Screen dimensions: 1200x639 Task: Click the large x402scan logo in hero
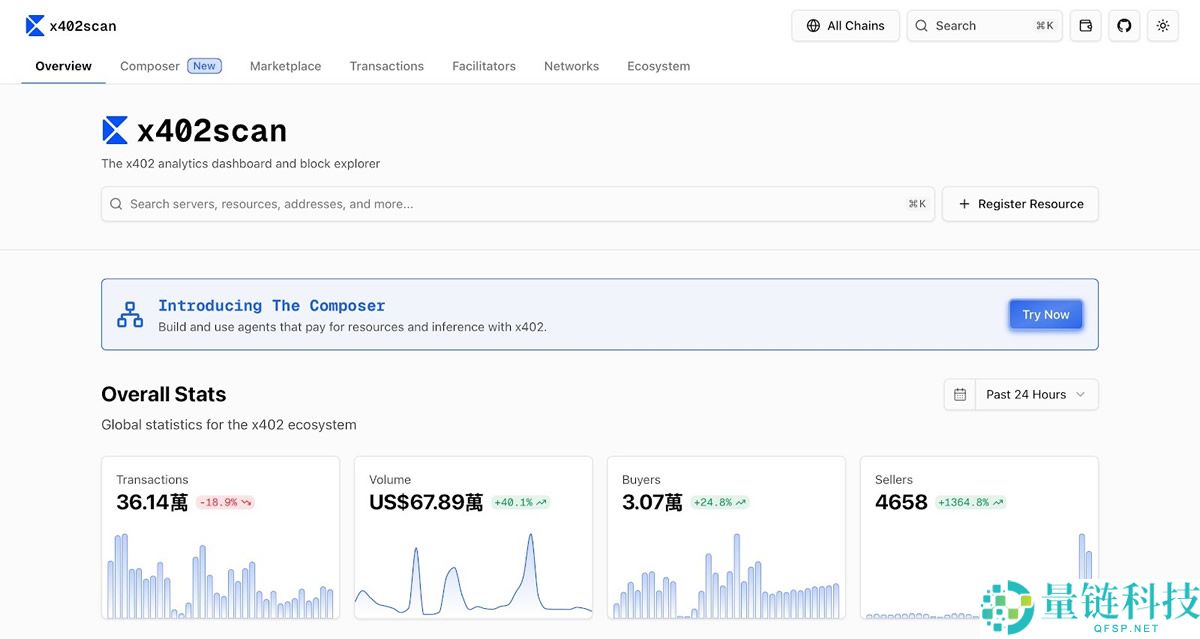[x=115, y=131]
